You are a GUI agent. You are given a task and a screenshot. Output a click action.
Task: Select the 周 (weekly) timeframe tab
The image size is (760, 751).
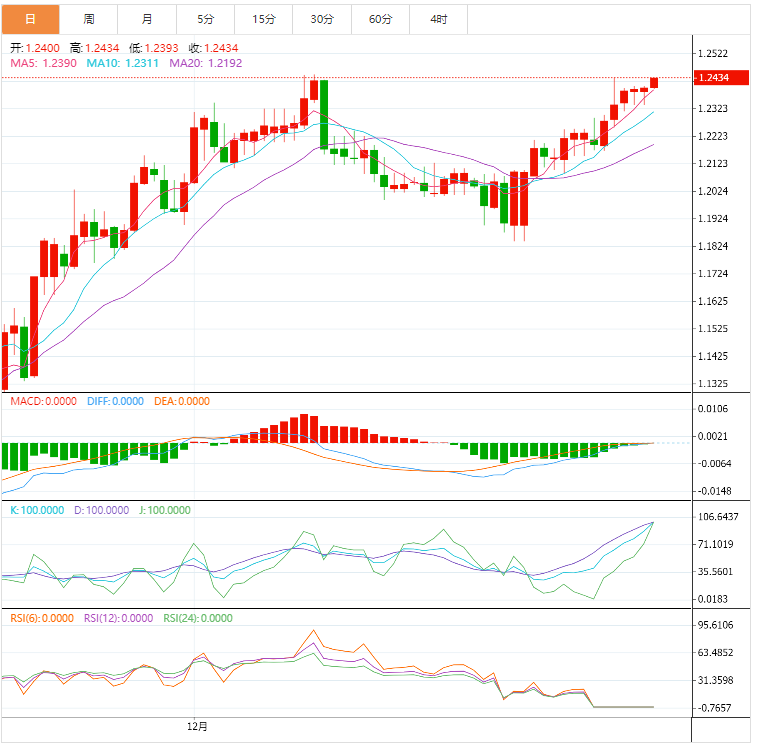coord(89,19)
